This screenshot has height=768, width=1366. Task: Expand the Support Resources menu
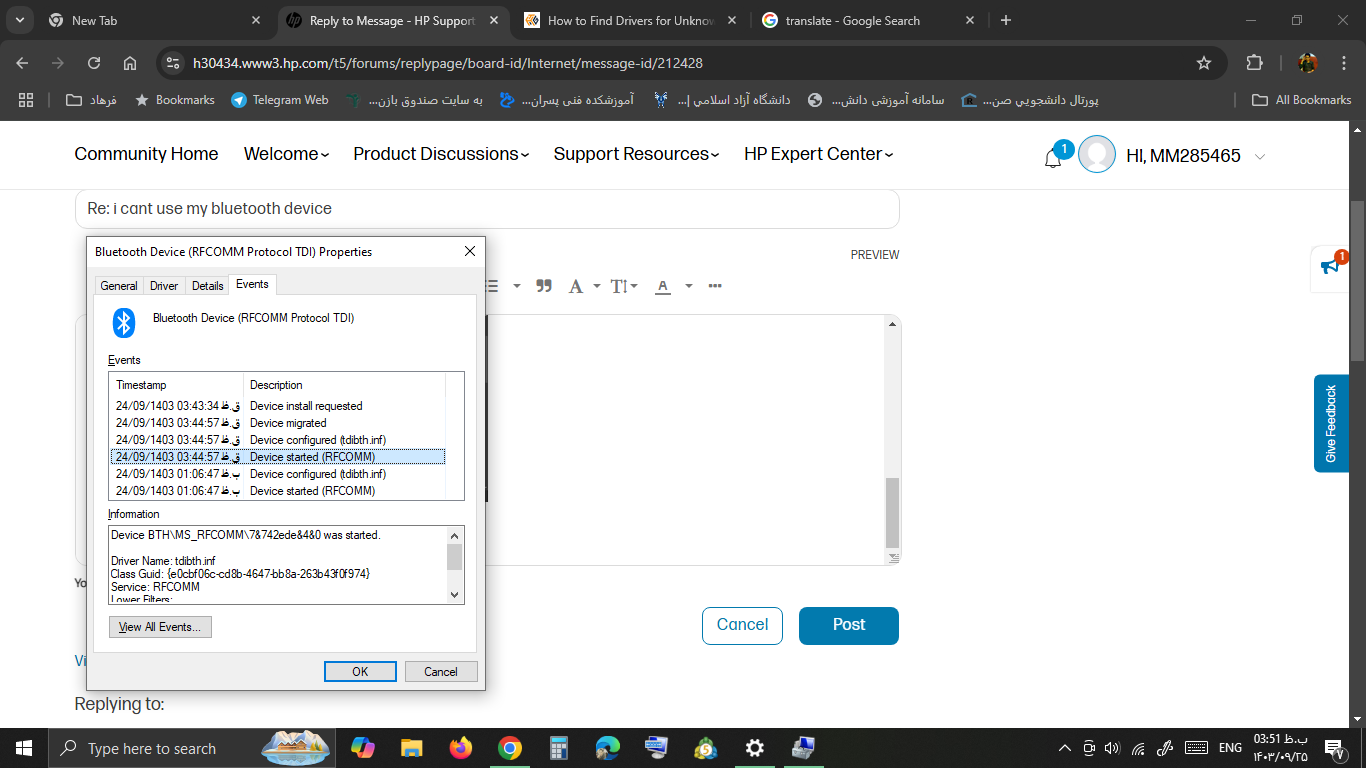pos(636,154)
